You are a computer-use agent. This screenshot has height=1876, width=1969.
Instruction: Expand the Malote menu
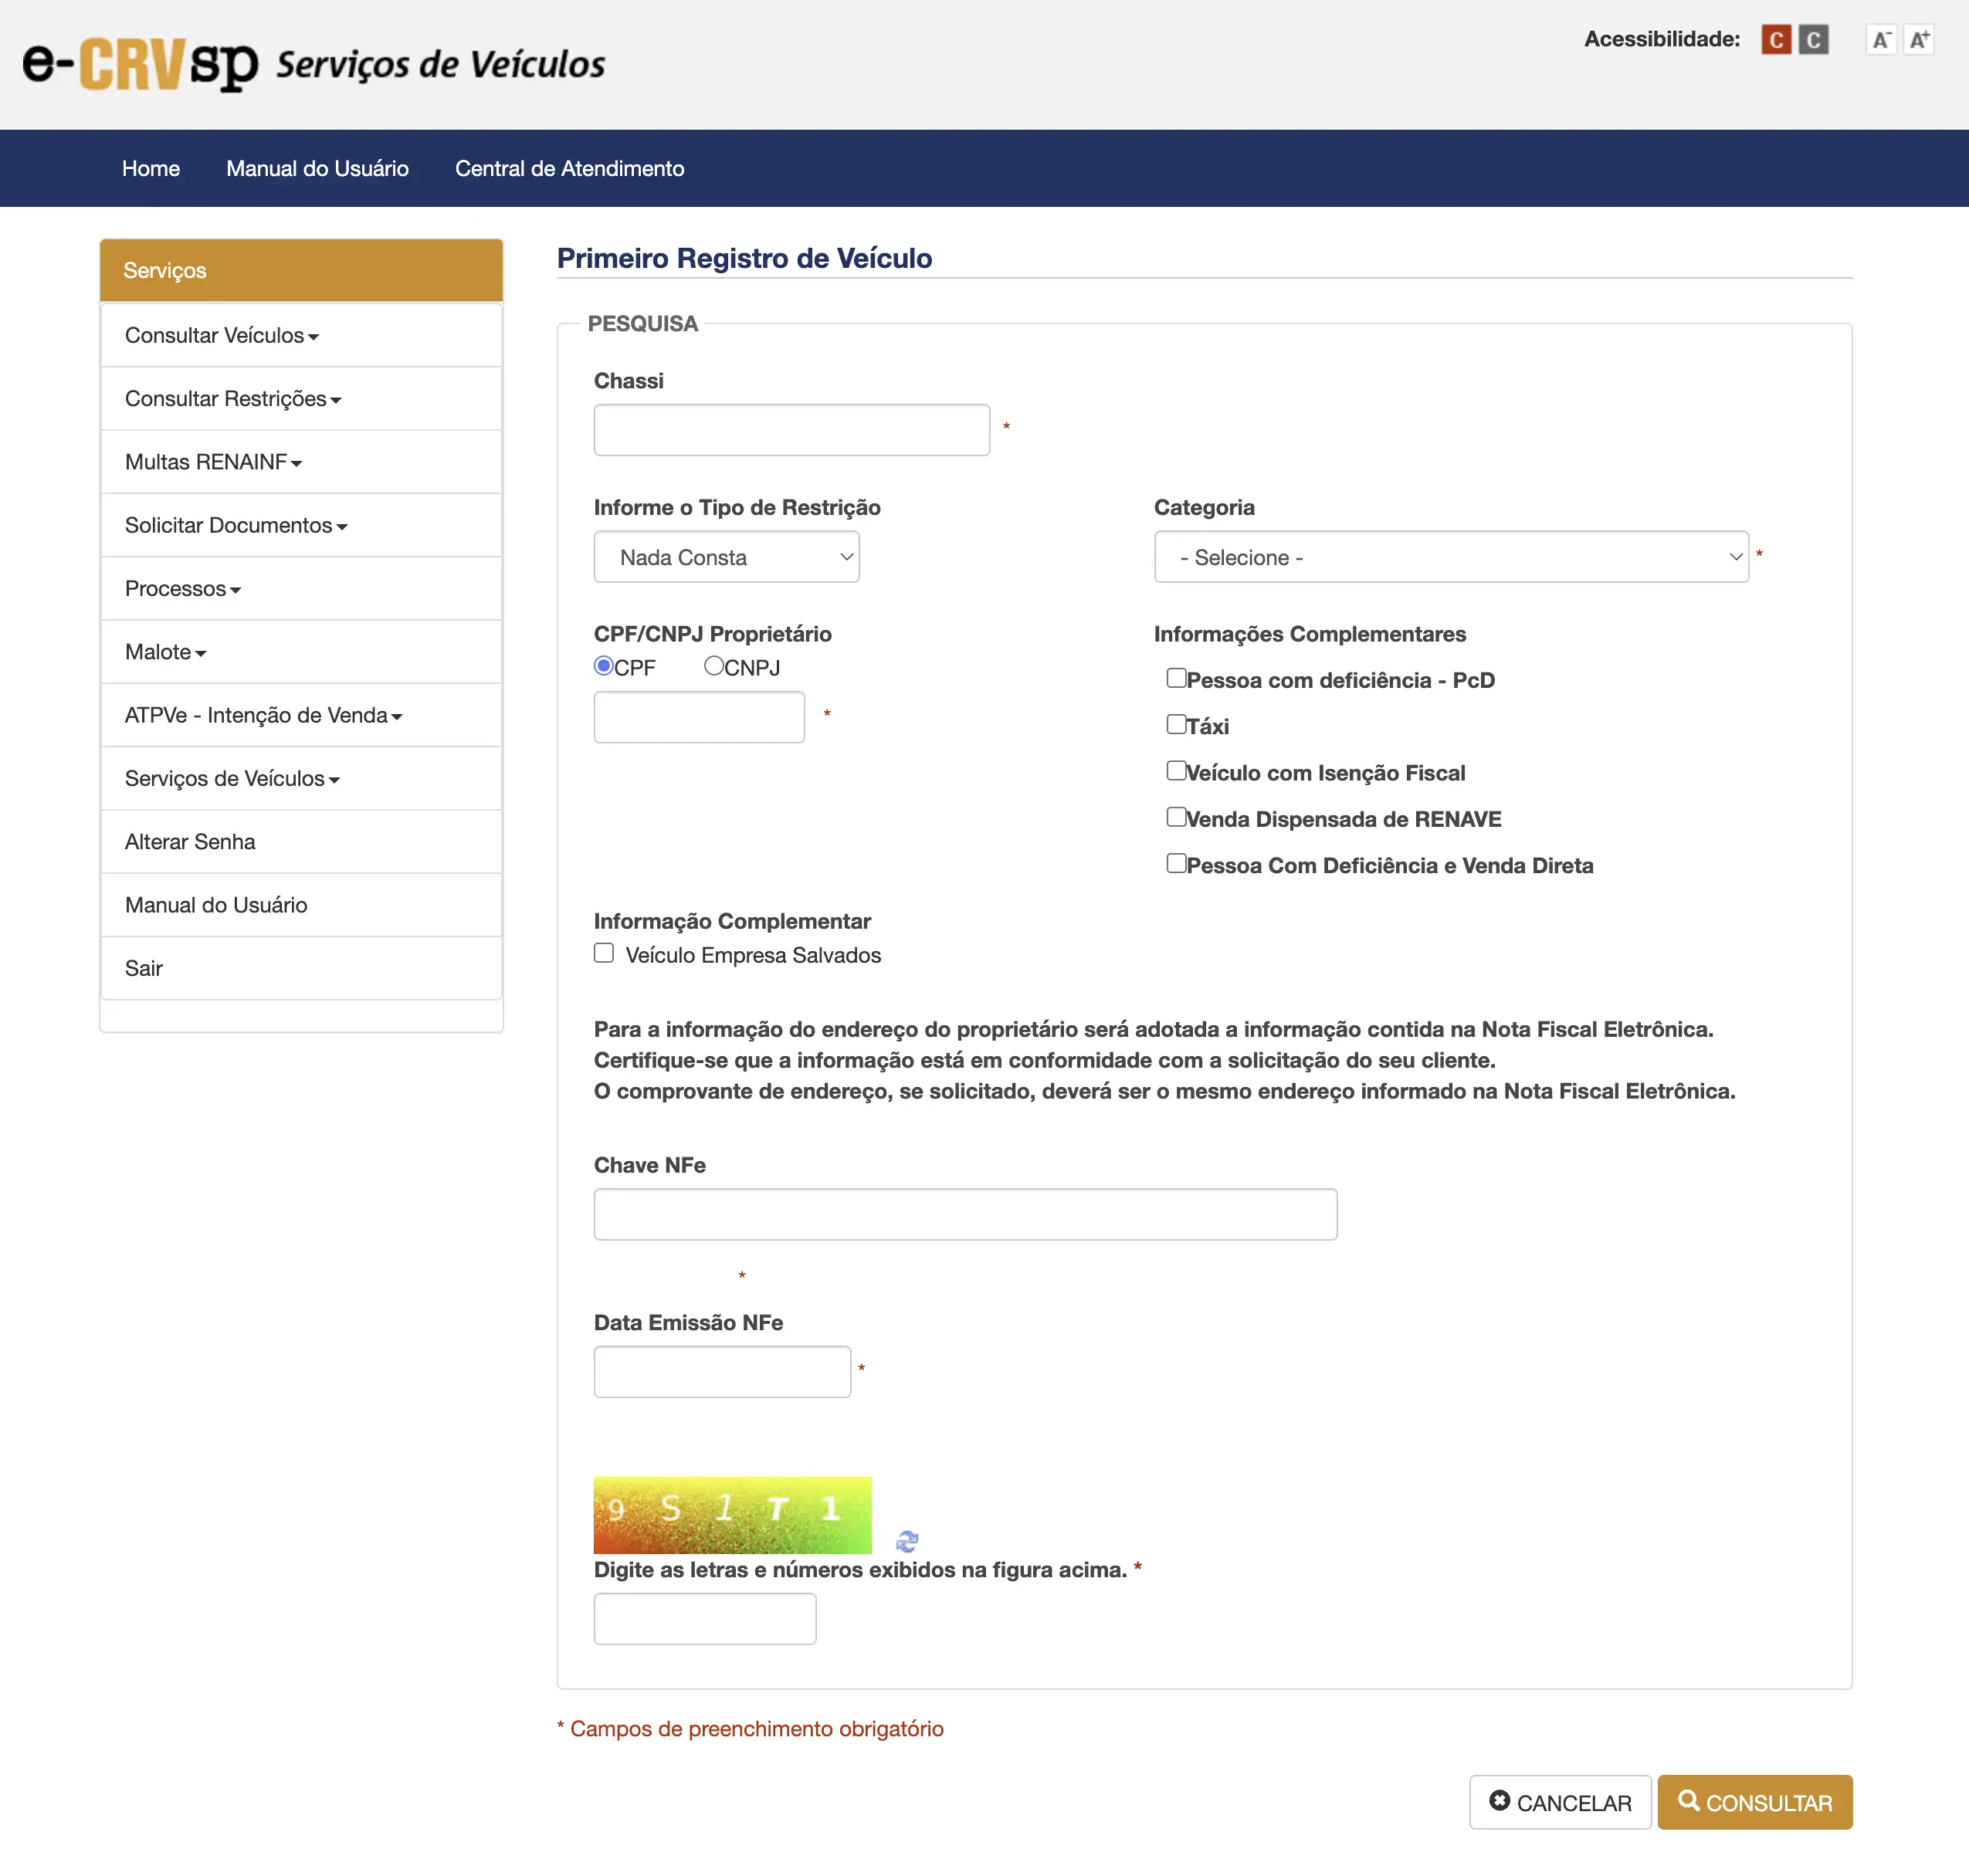pos(165,651)
